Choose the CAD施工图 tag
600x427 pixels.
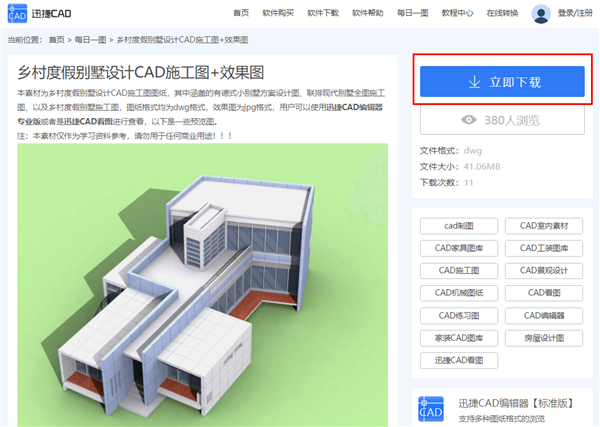[459, 271]
